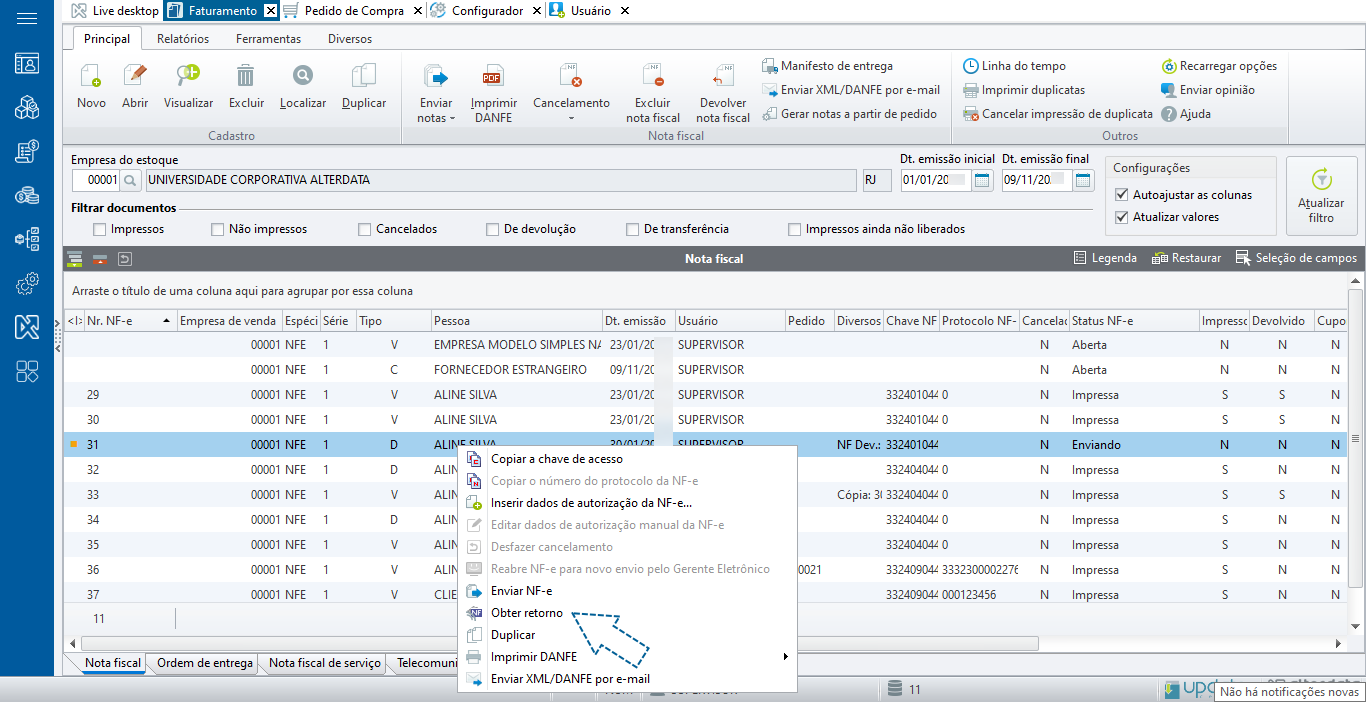Click the Legenda button
This screenshot has height=702, width=1366.
click(x=1105, y=258)
